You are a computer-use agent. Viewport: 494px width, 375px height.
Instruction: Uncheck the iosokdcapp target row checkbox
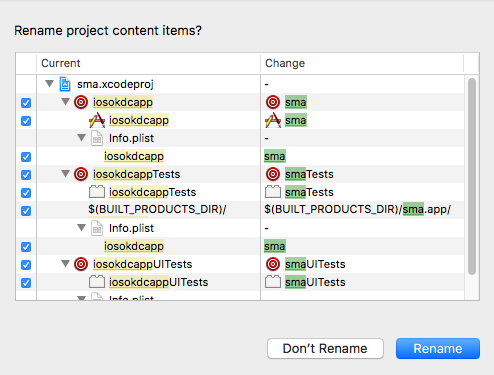coord(26,103)
